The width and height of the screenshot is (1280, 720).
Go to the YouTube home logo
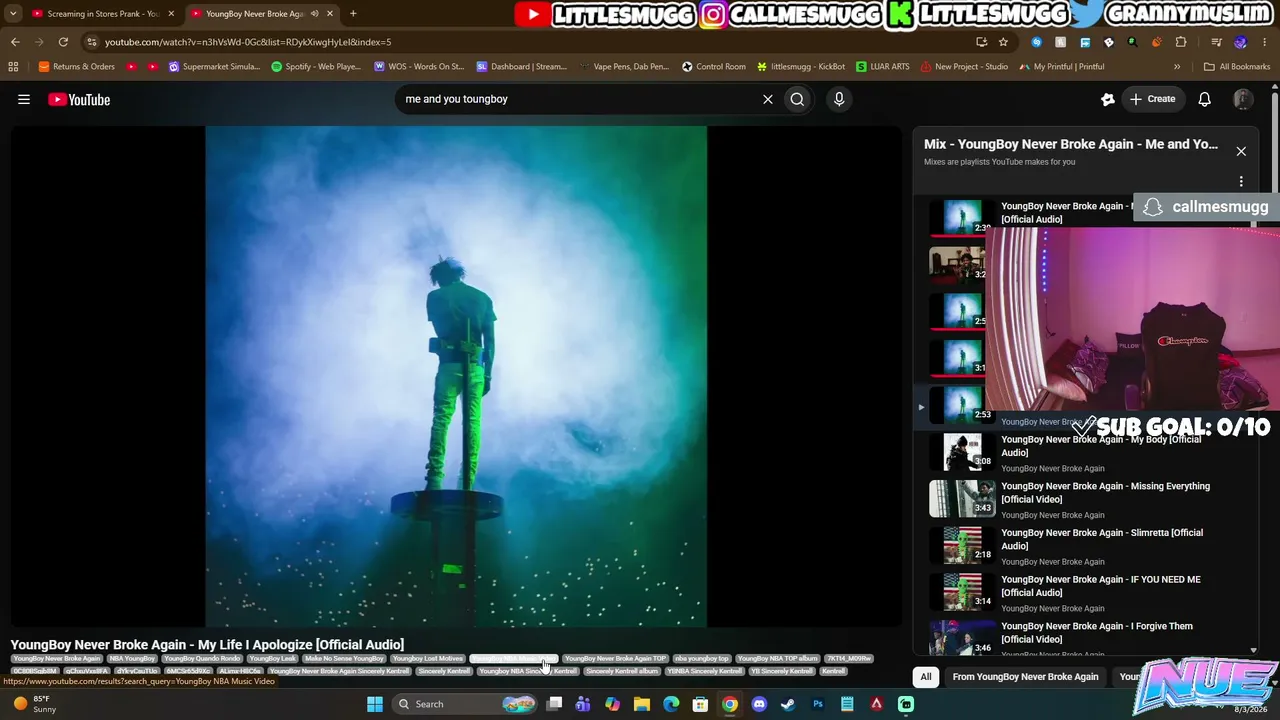click(x=79, y=99)
